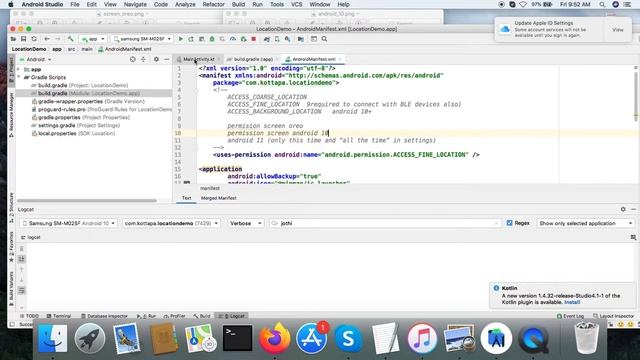This screenshot has height=360, width=640.
Task: Open the com.kottapa.locationdemo process dropdown
Action: [171, 223]
